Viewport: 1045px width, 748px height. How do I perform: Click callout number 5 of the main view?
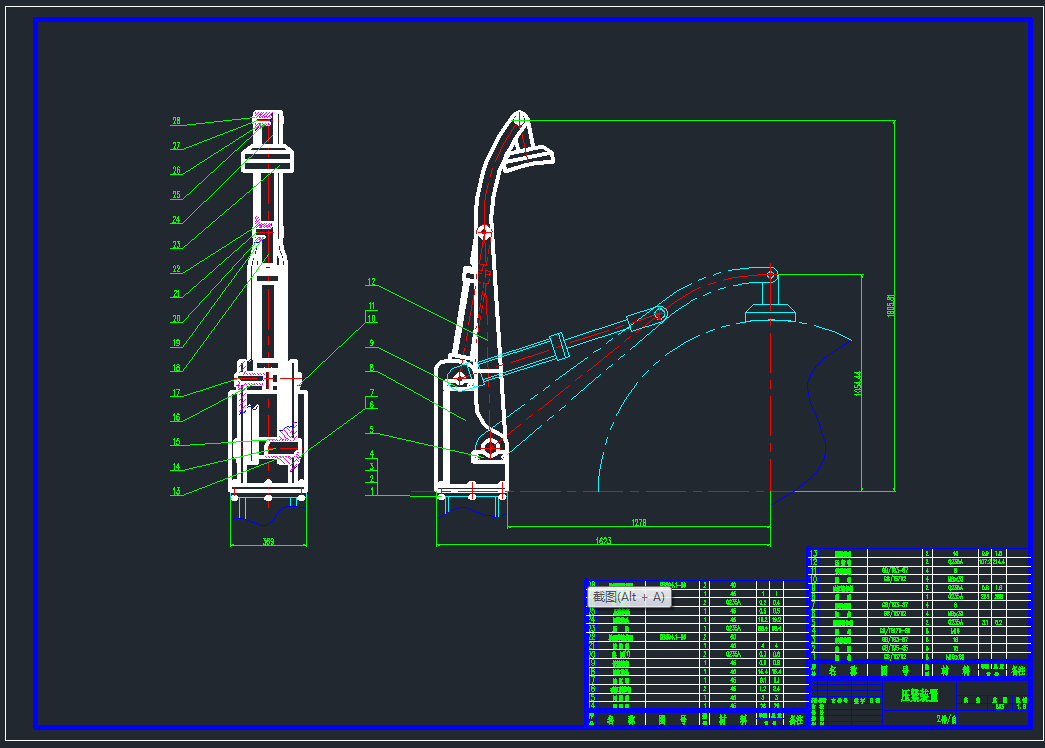pos(371,430)
